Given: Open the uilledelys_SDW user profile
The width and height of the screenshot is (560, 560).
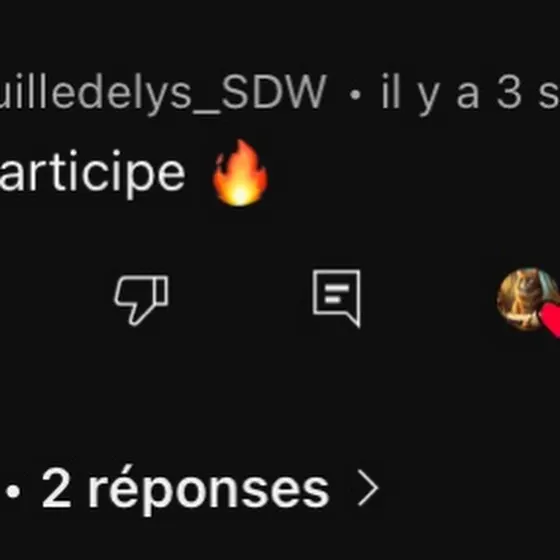Looking at the screenshot, I should coord(163,92).
